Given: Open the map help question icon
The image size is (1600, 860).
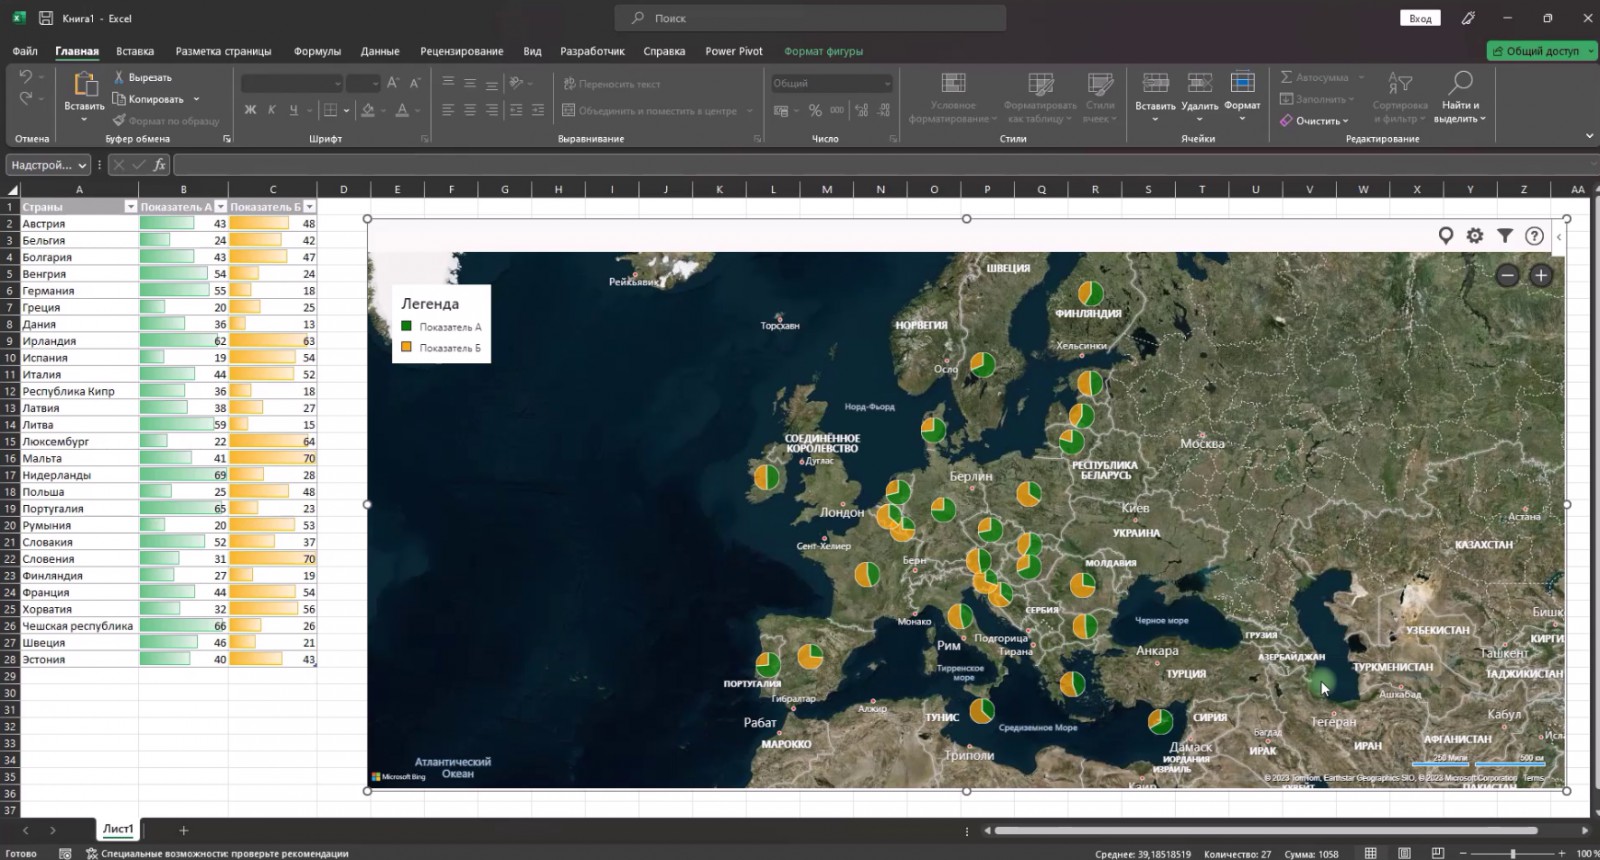Looking at the screenshot, I should tap(1534, 236).
